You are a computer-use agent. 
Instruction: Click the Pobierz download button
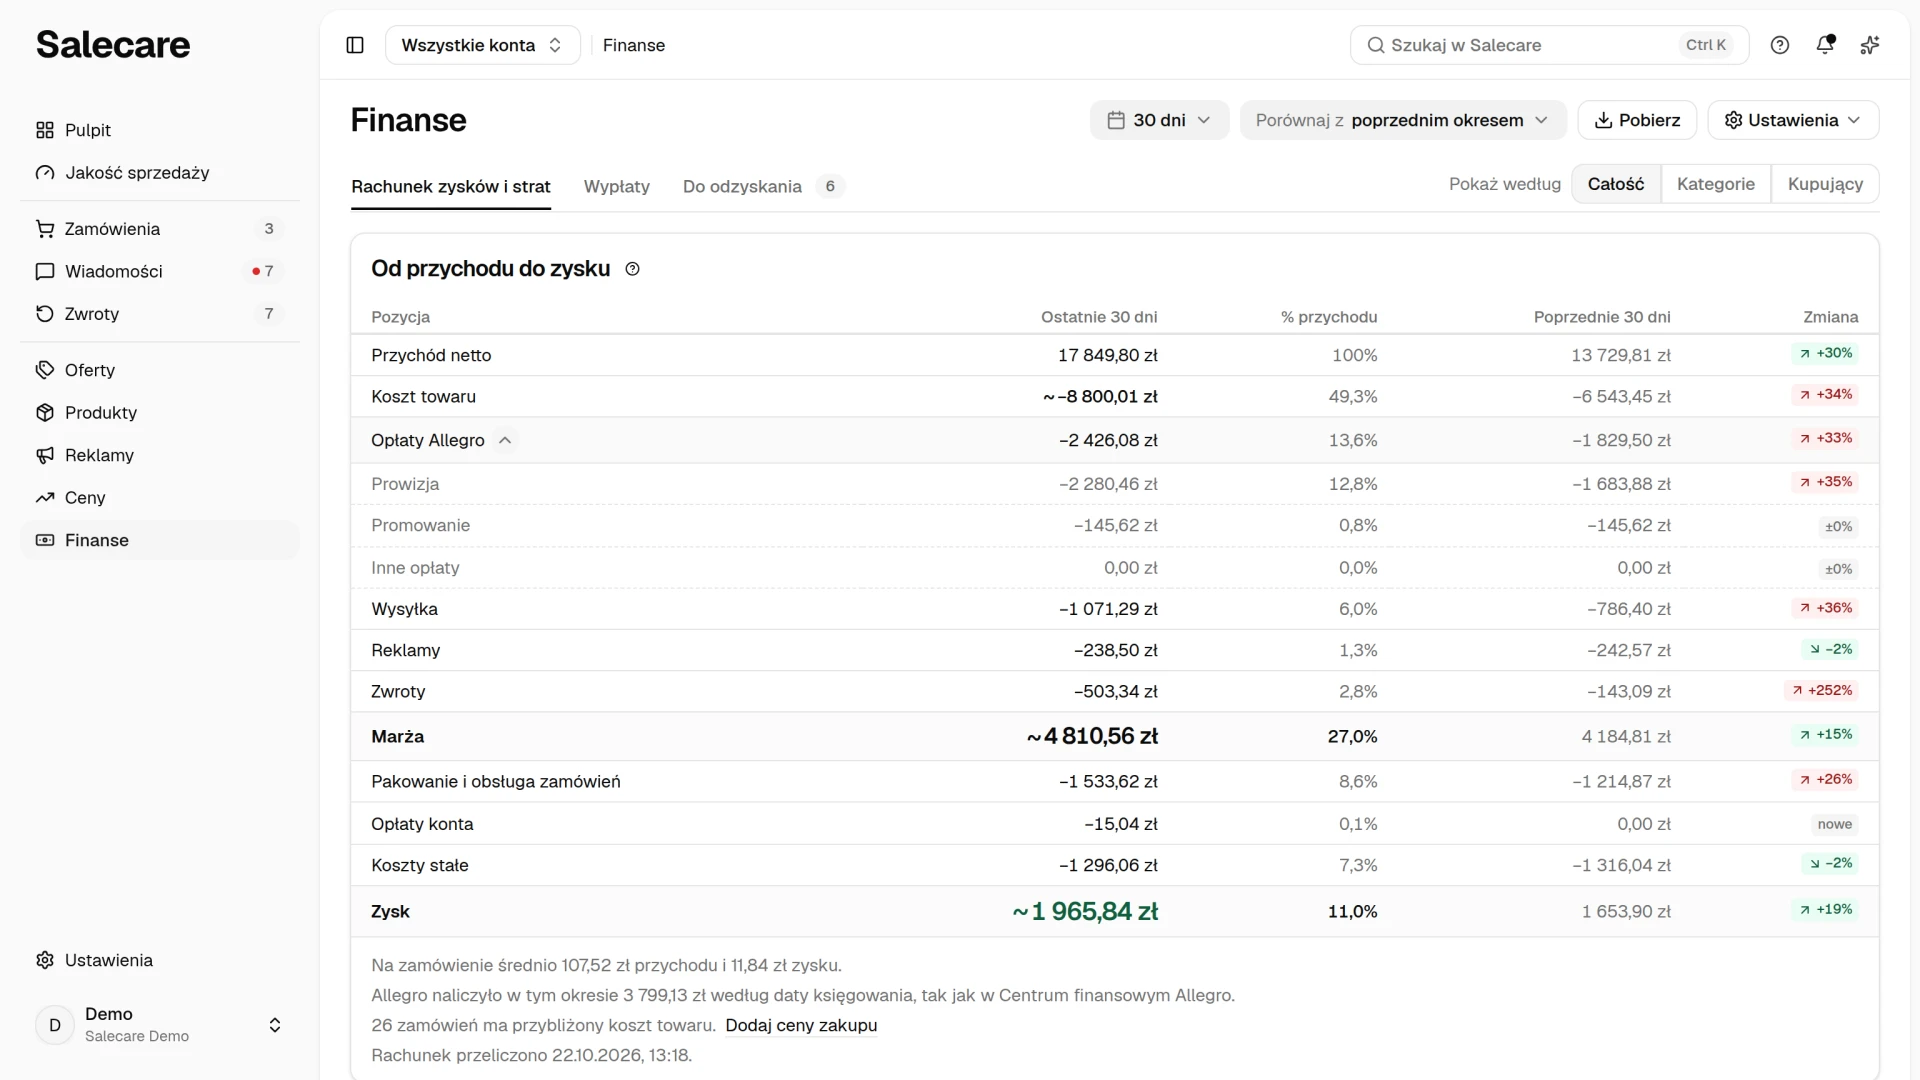[x=1637, y=120]
